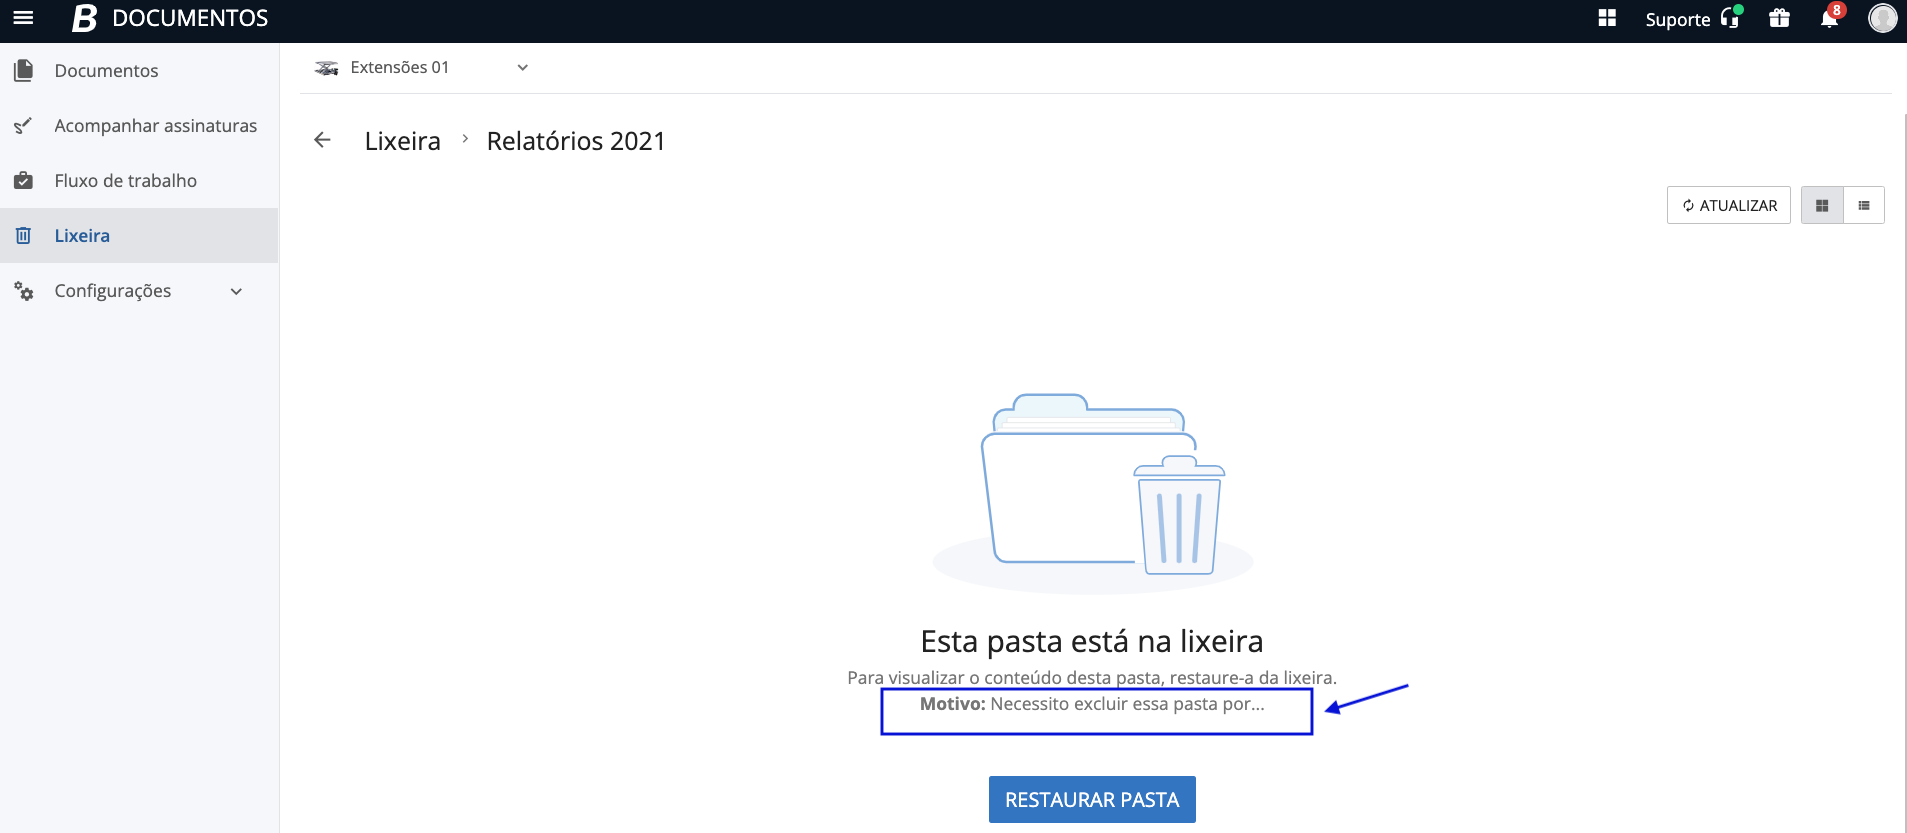Screen dimensions: 1907x833
Task: Open the hamburger menu icon
Action: (x=23, y=18)
